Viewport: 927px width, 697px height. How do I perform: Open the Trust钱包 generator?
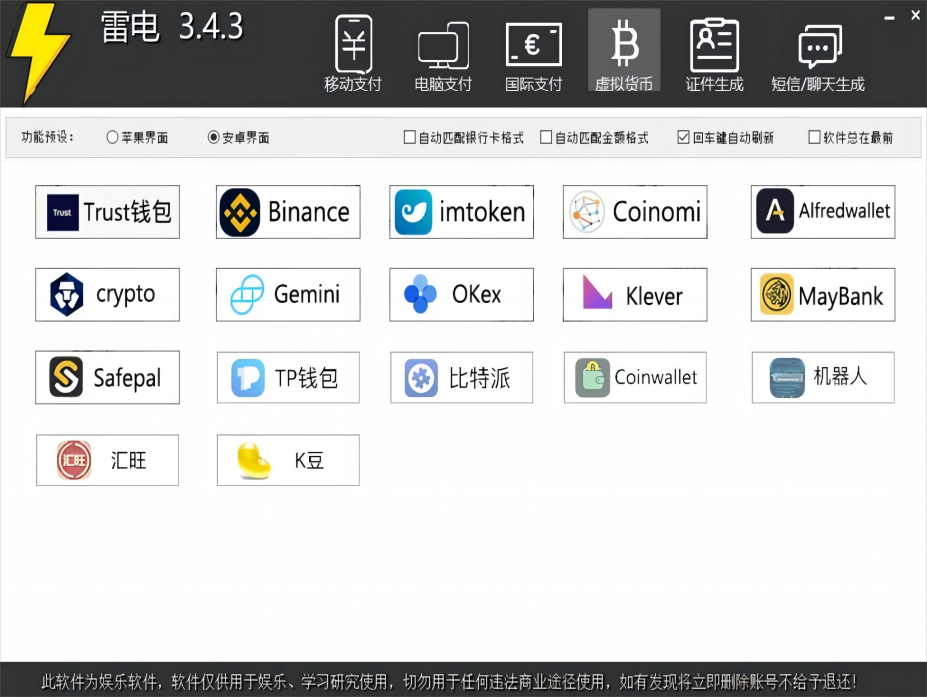click(107, 212)
